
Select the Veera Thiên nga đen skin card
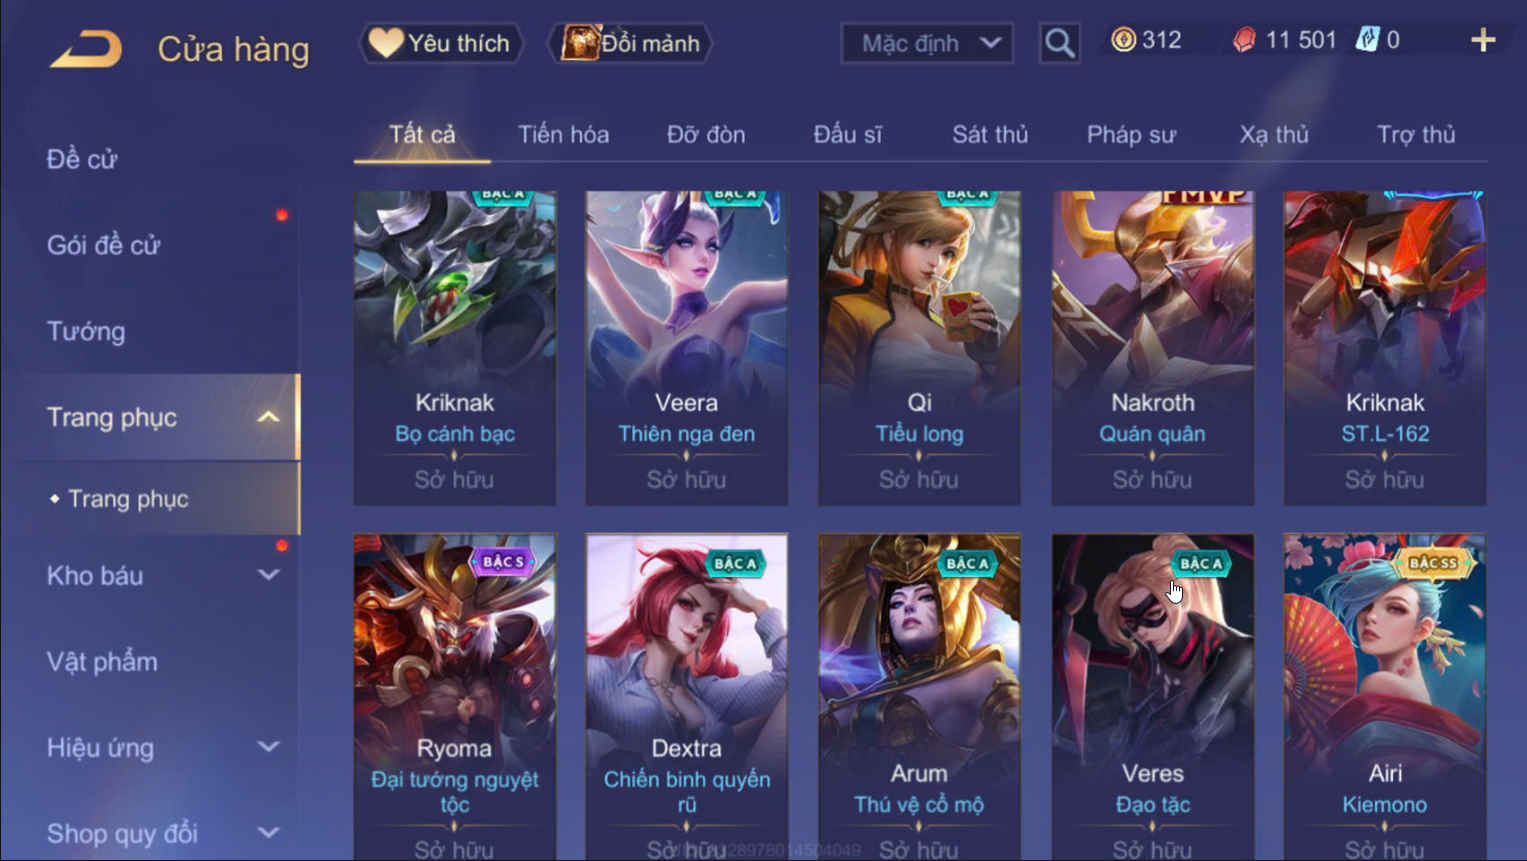point(686,348)
